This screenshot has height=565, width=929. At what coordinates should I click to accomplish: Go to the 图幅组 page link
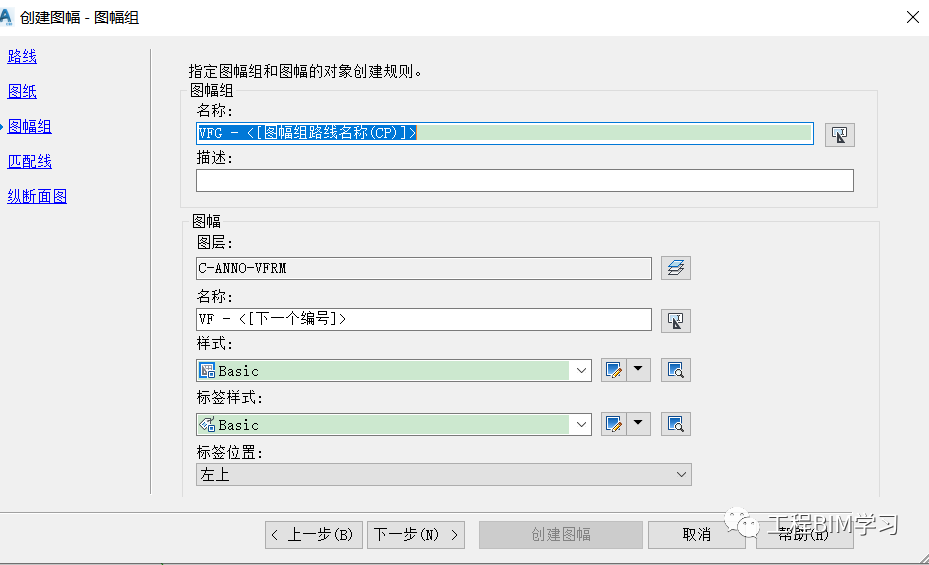[x=30, y=126]
